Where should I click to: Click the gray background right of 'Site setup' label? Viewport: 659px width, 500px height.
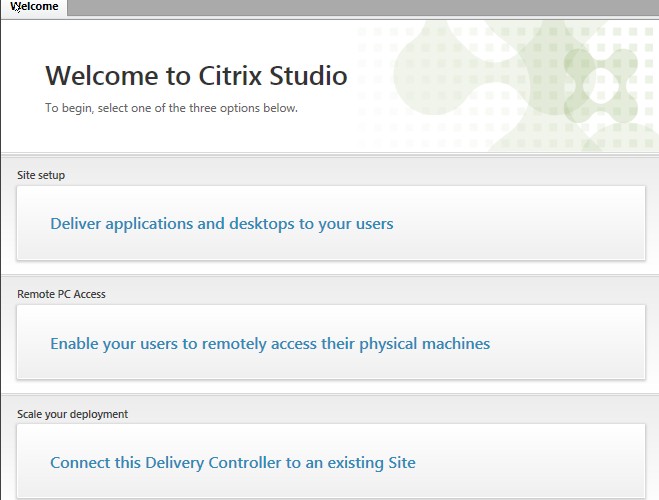[x=350, y=175]
